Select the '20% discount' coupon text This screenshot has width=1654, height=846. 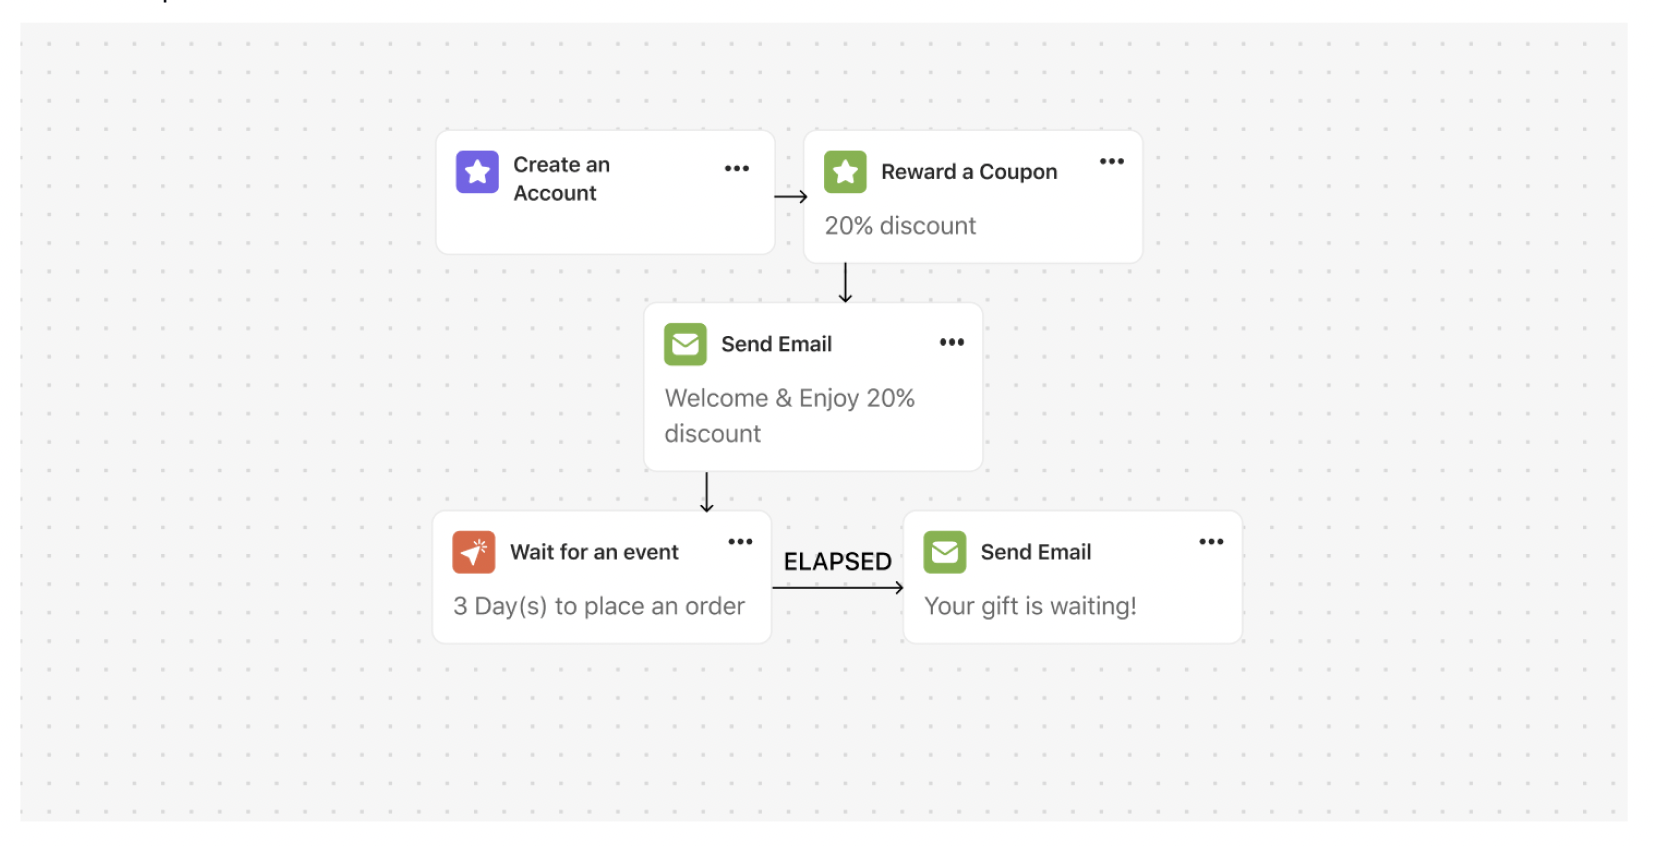click(898, 225)
